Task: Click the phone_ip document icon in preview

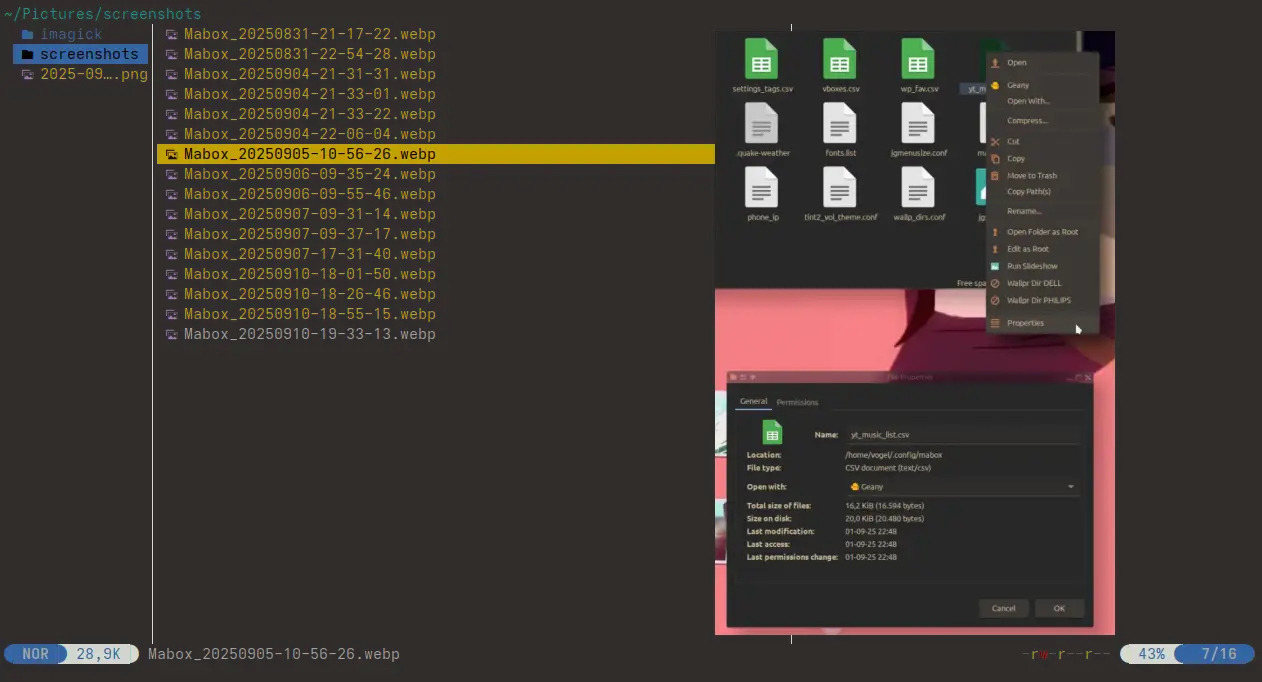Action: tap(761, 187)
